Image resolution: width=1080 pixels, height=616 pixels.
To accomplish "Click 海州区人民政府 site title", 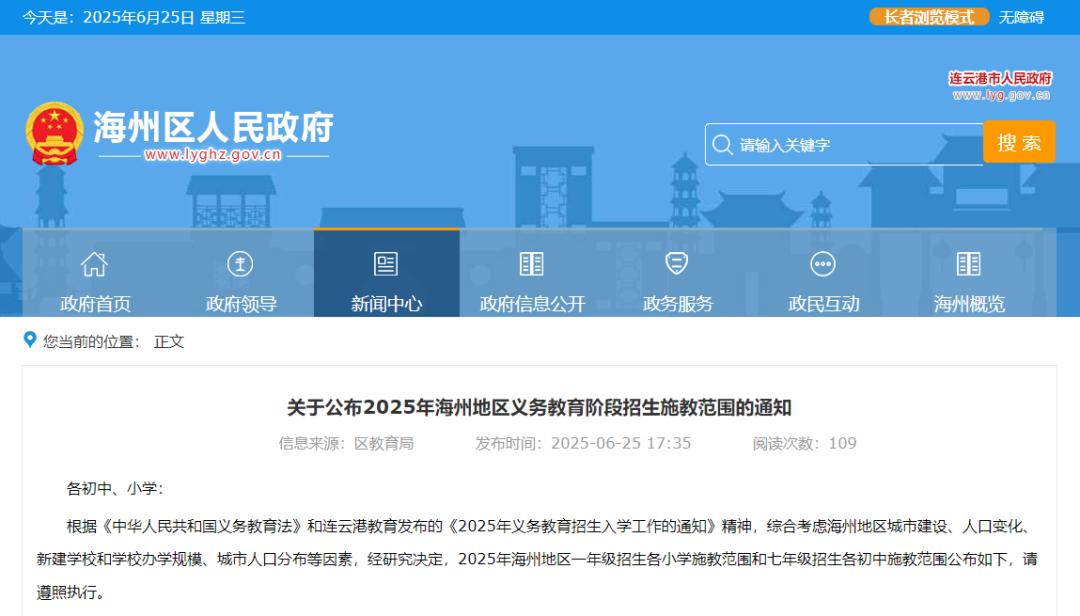I will 213,127.
